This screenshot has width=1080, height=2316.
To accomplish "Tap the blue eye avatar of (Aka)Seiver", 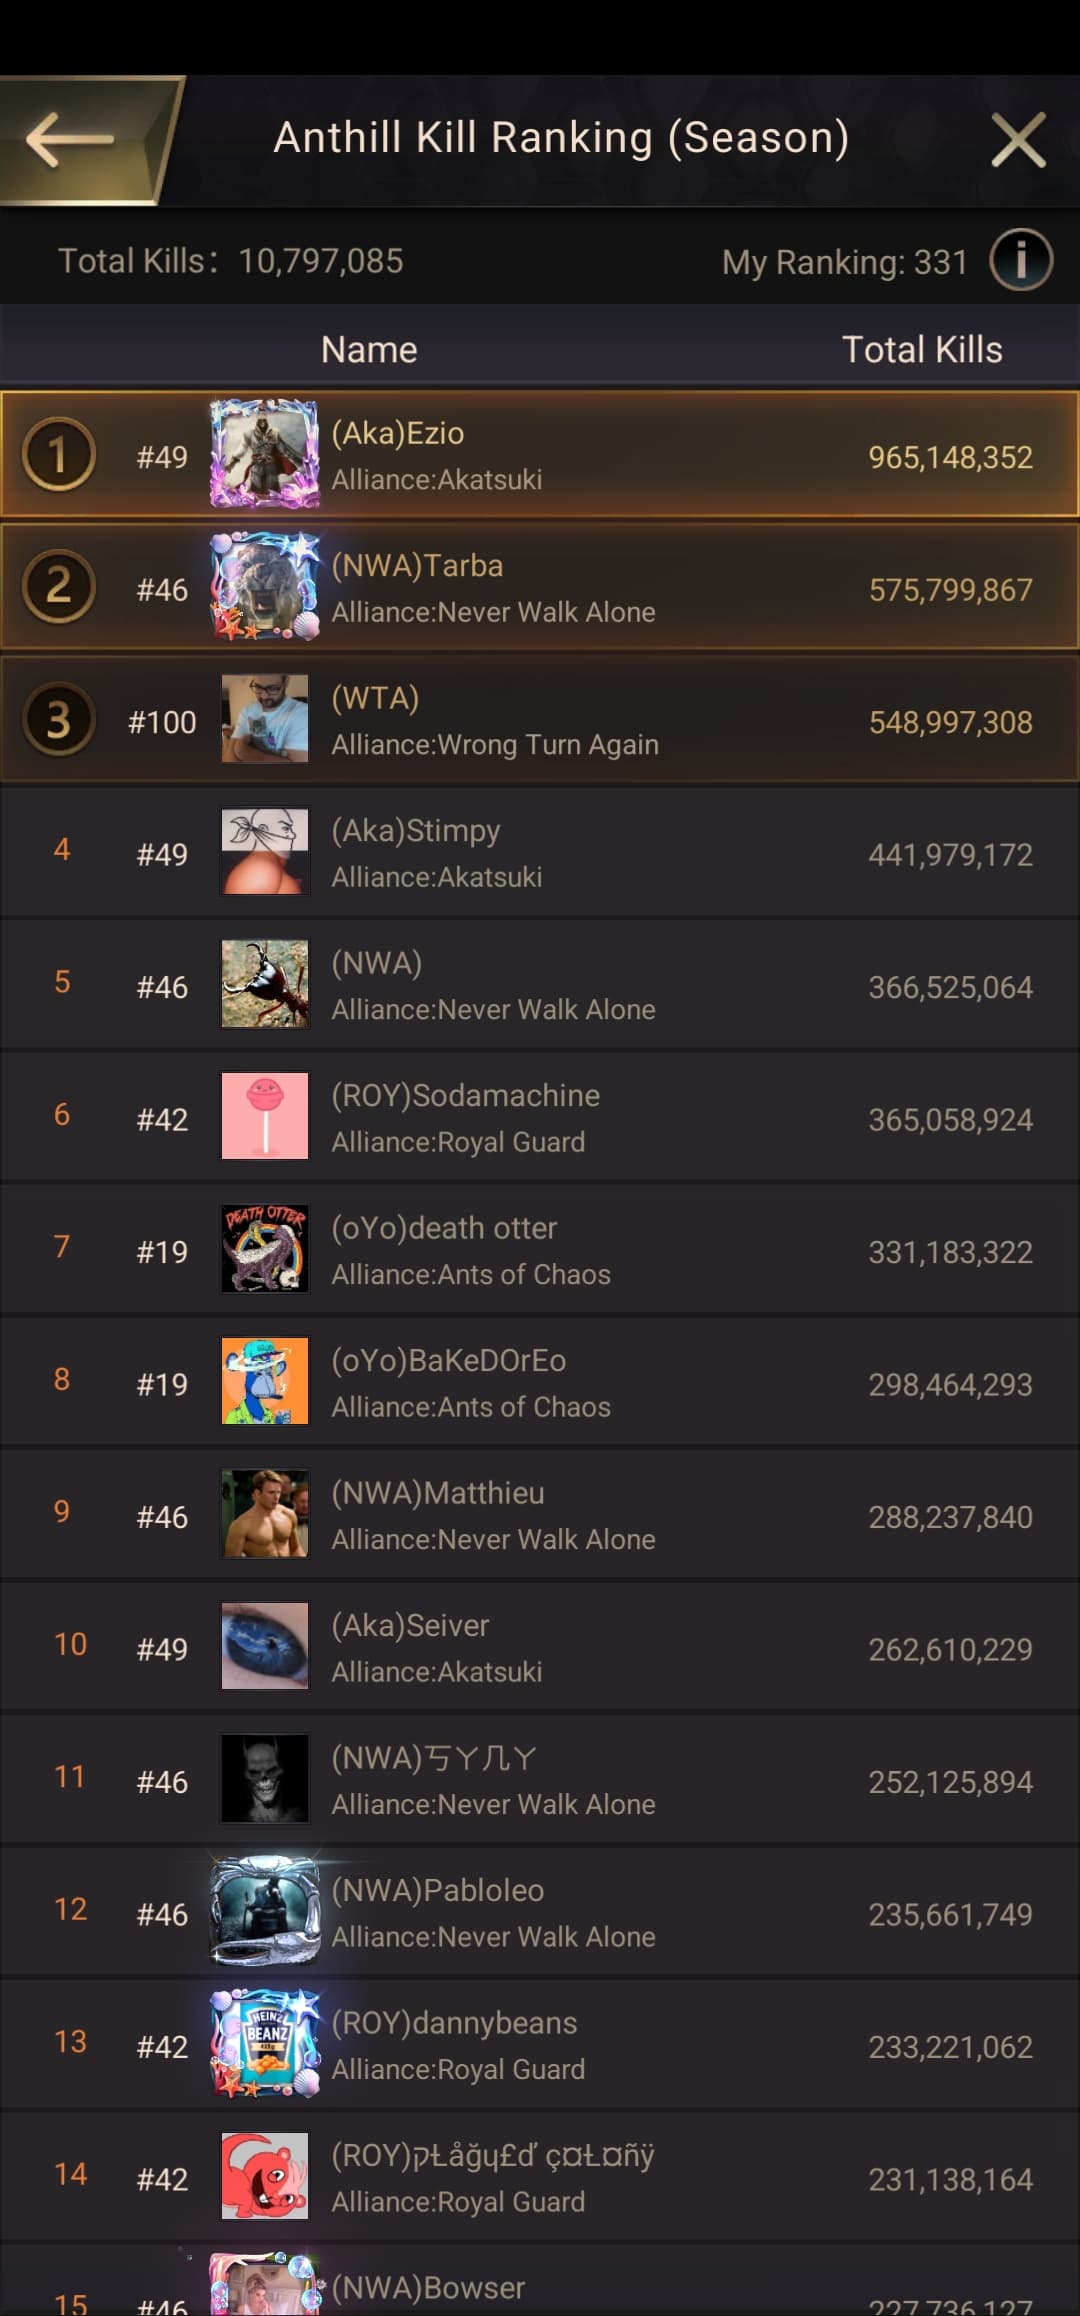I will [x=265, y=1647].
